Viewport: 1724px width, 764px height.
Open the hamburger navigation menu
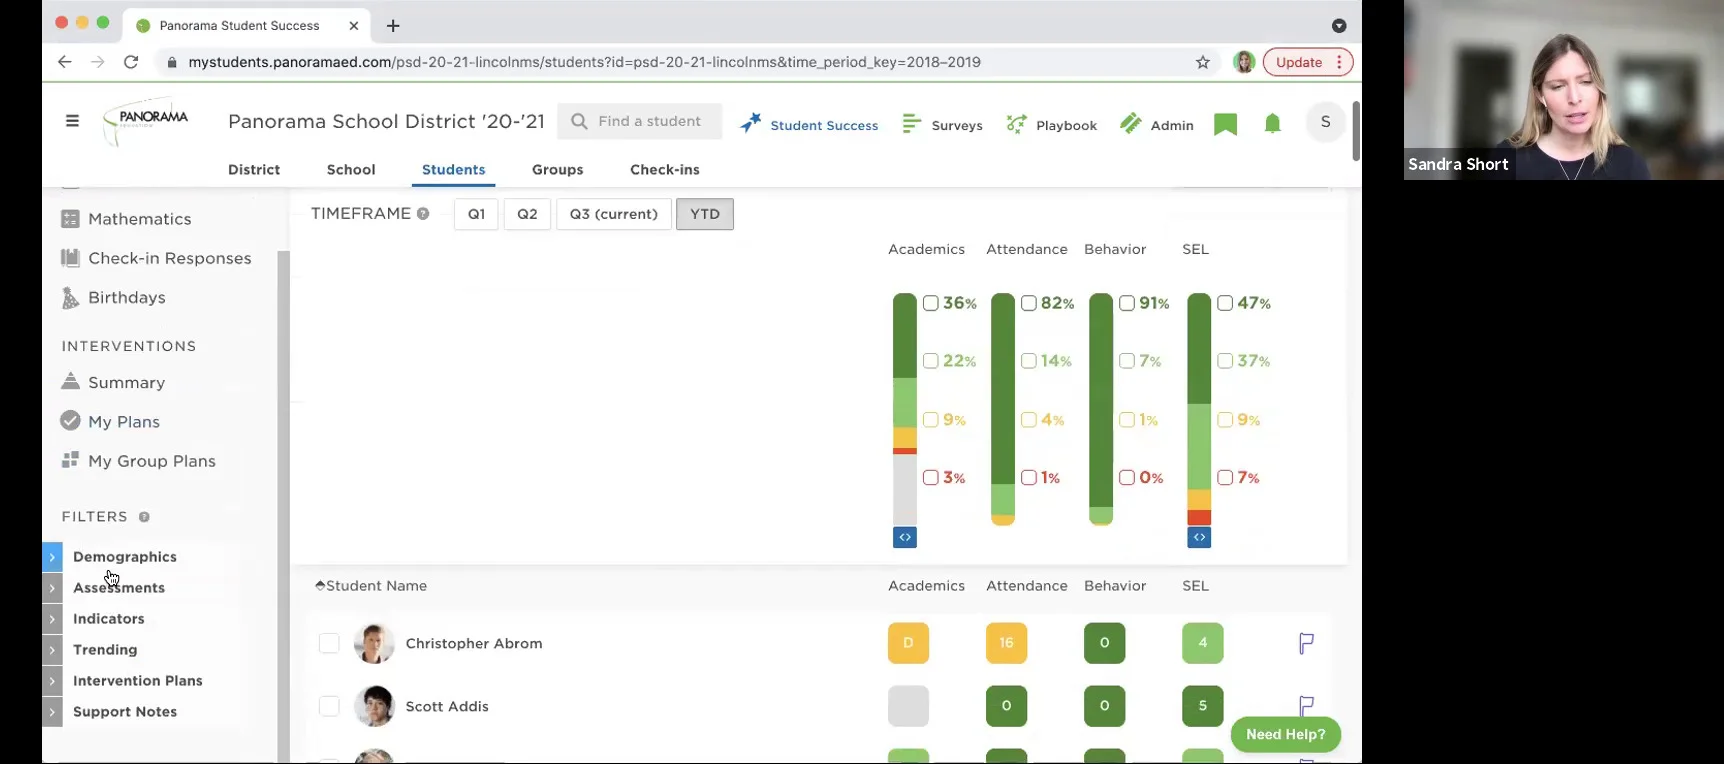(72, 121)
